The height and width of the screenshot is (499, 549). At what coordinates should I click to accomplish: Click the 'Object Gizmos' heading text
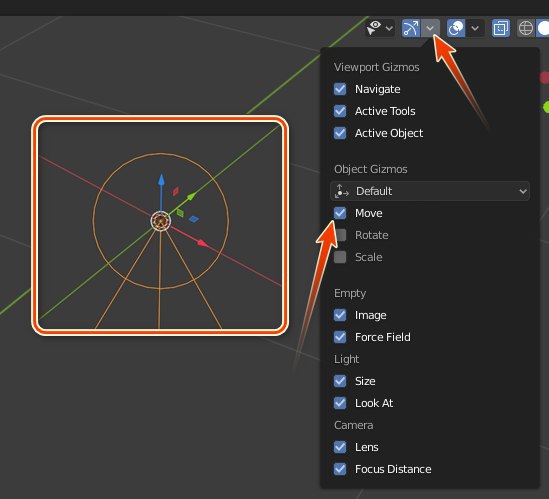coord(370,169)
